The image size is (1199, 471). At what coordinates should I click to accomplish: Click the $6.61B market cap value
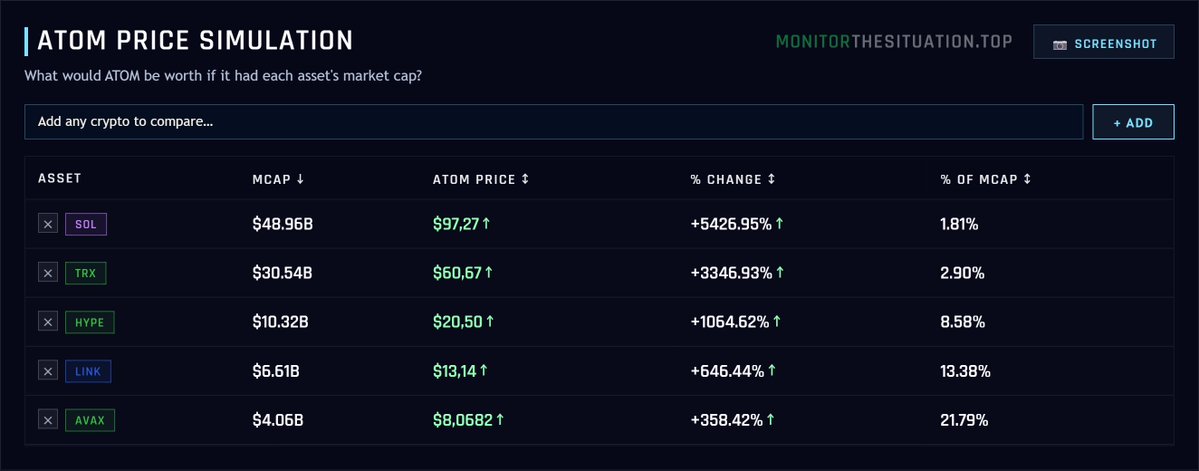tap(275, 371)
